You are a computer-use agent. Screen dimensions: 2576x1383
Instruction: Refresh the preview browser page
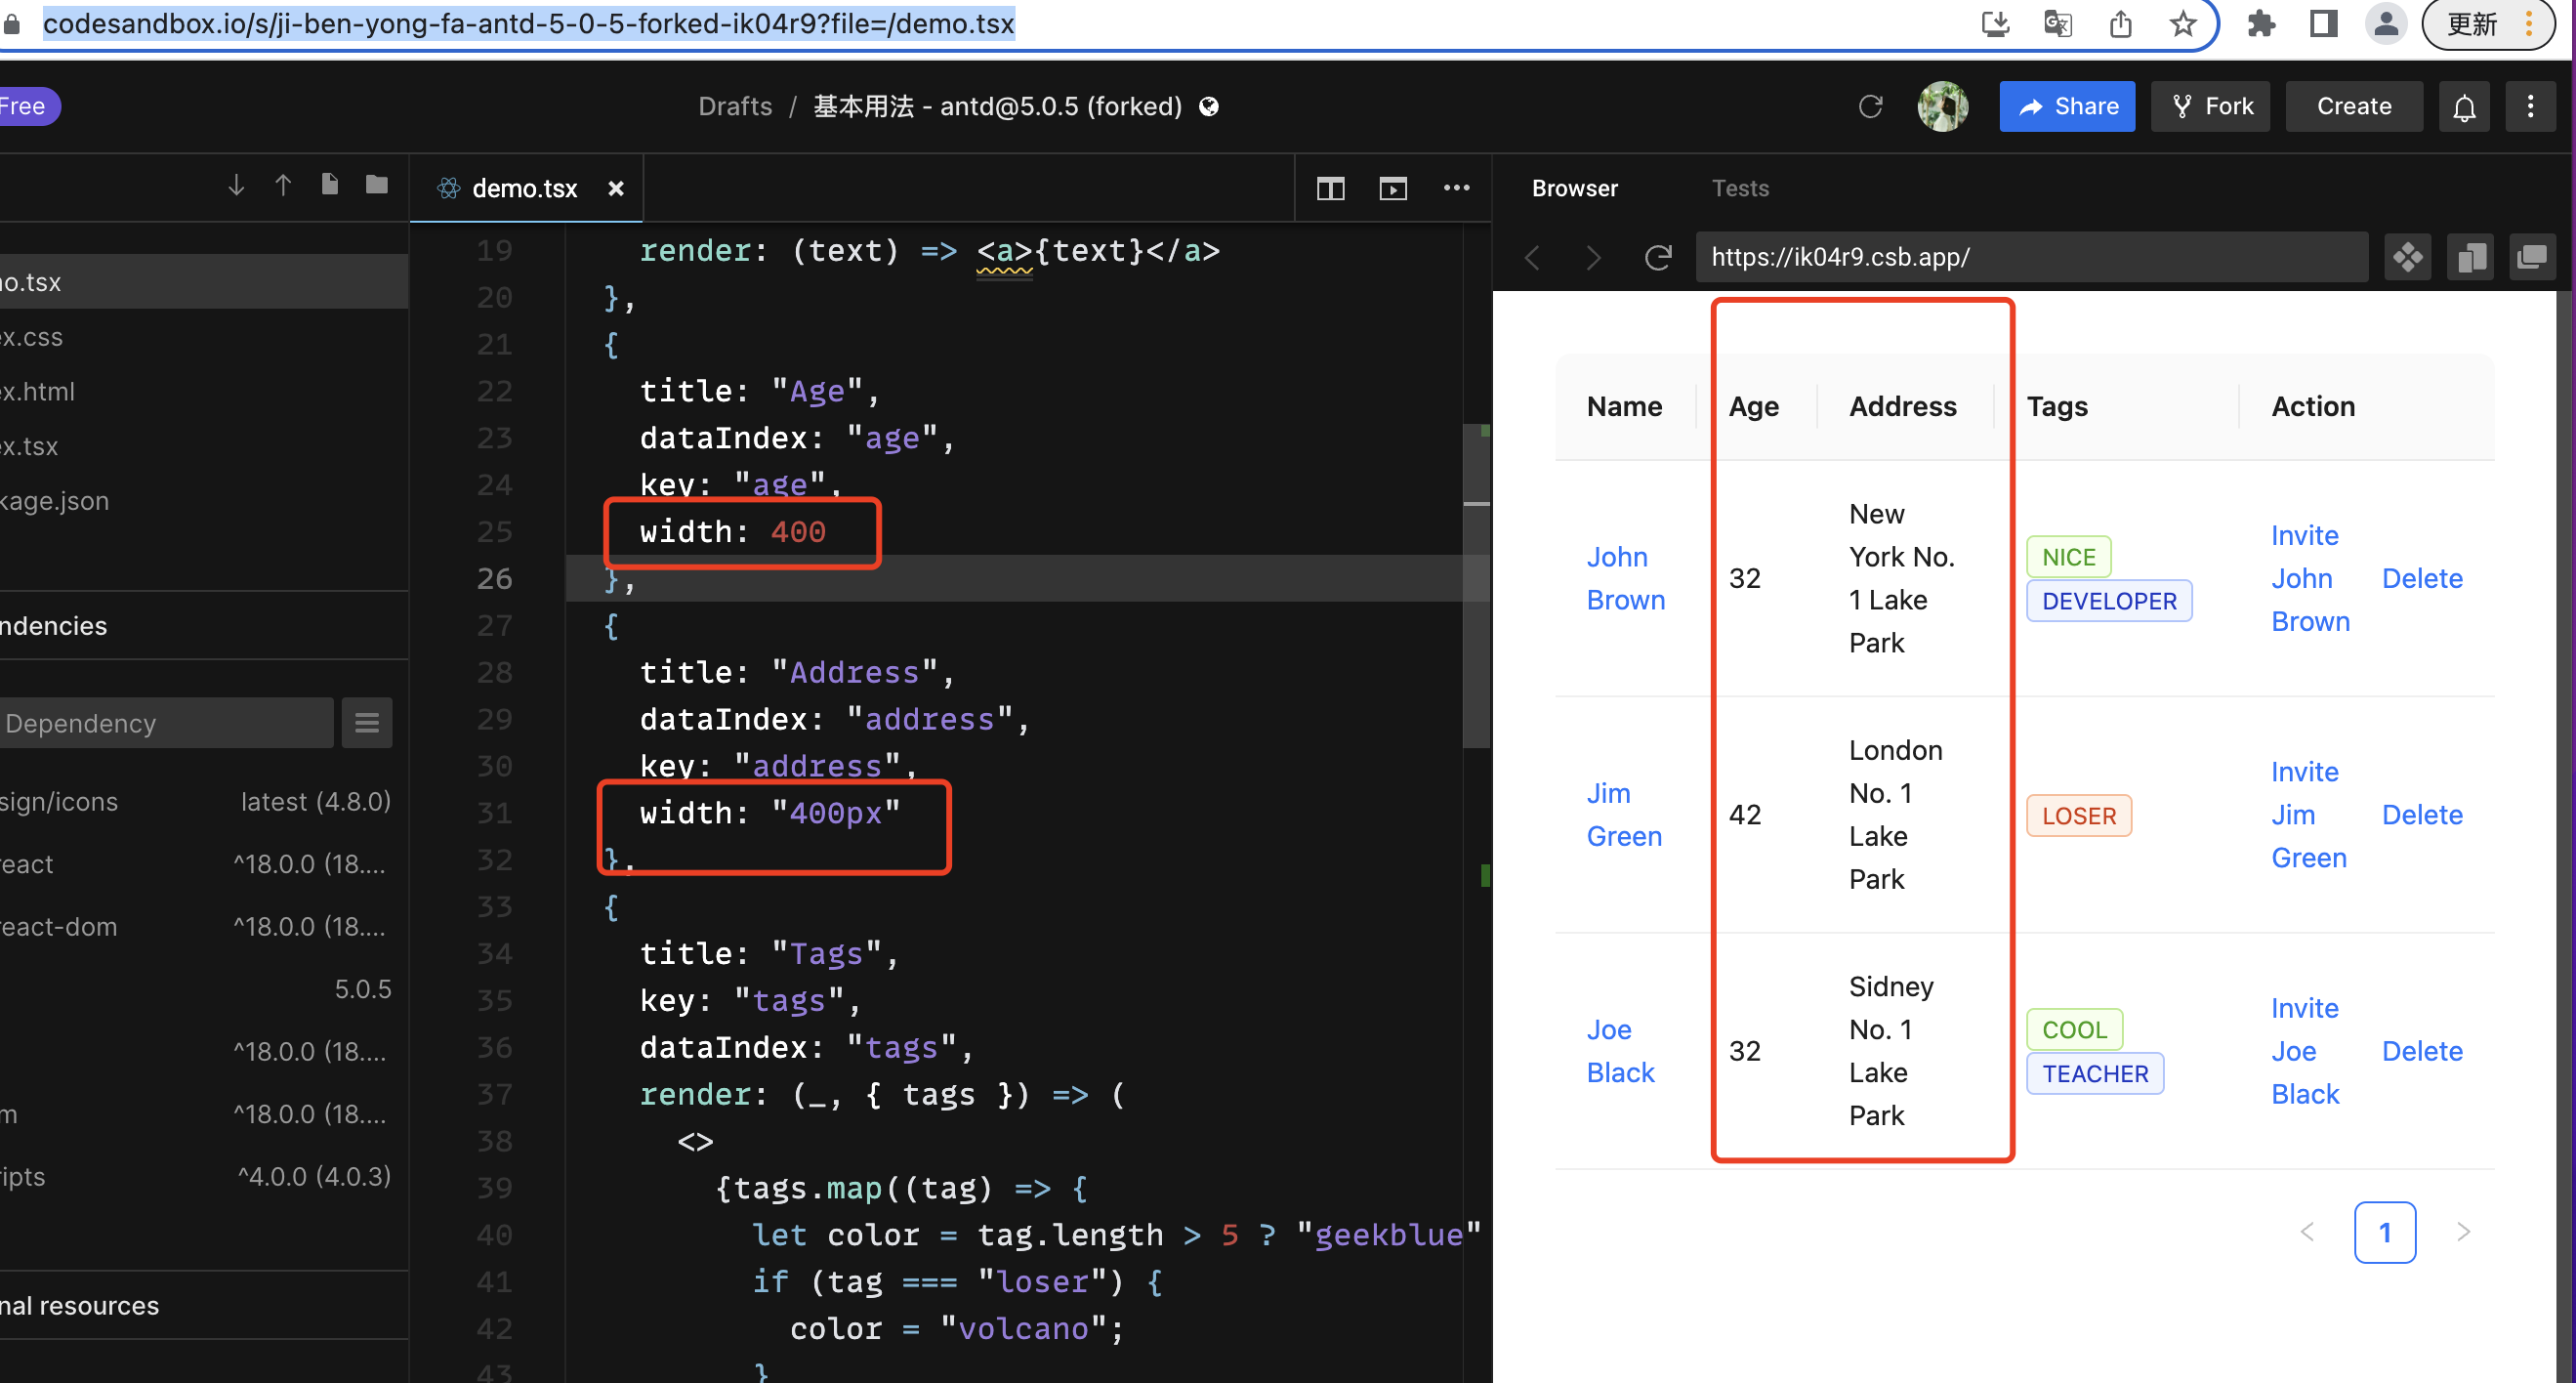[1658, 257]
